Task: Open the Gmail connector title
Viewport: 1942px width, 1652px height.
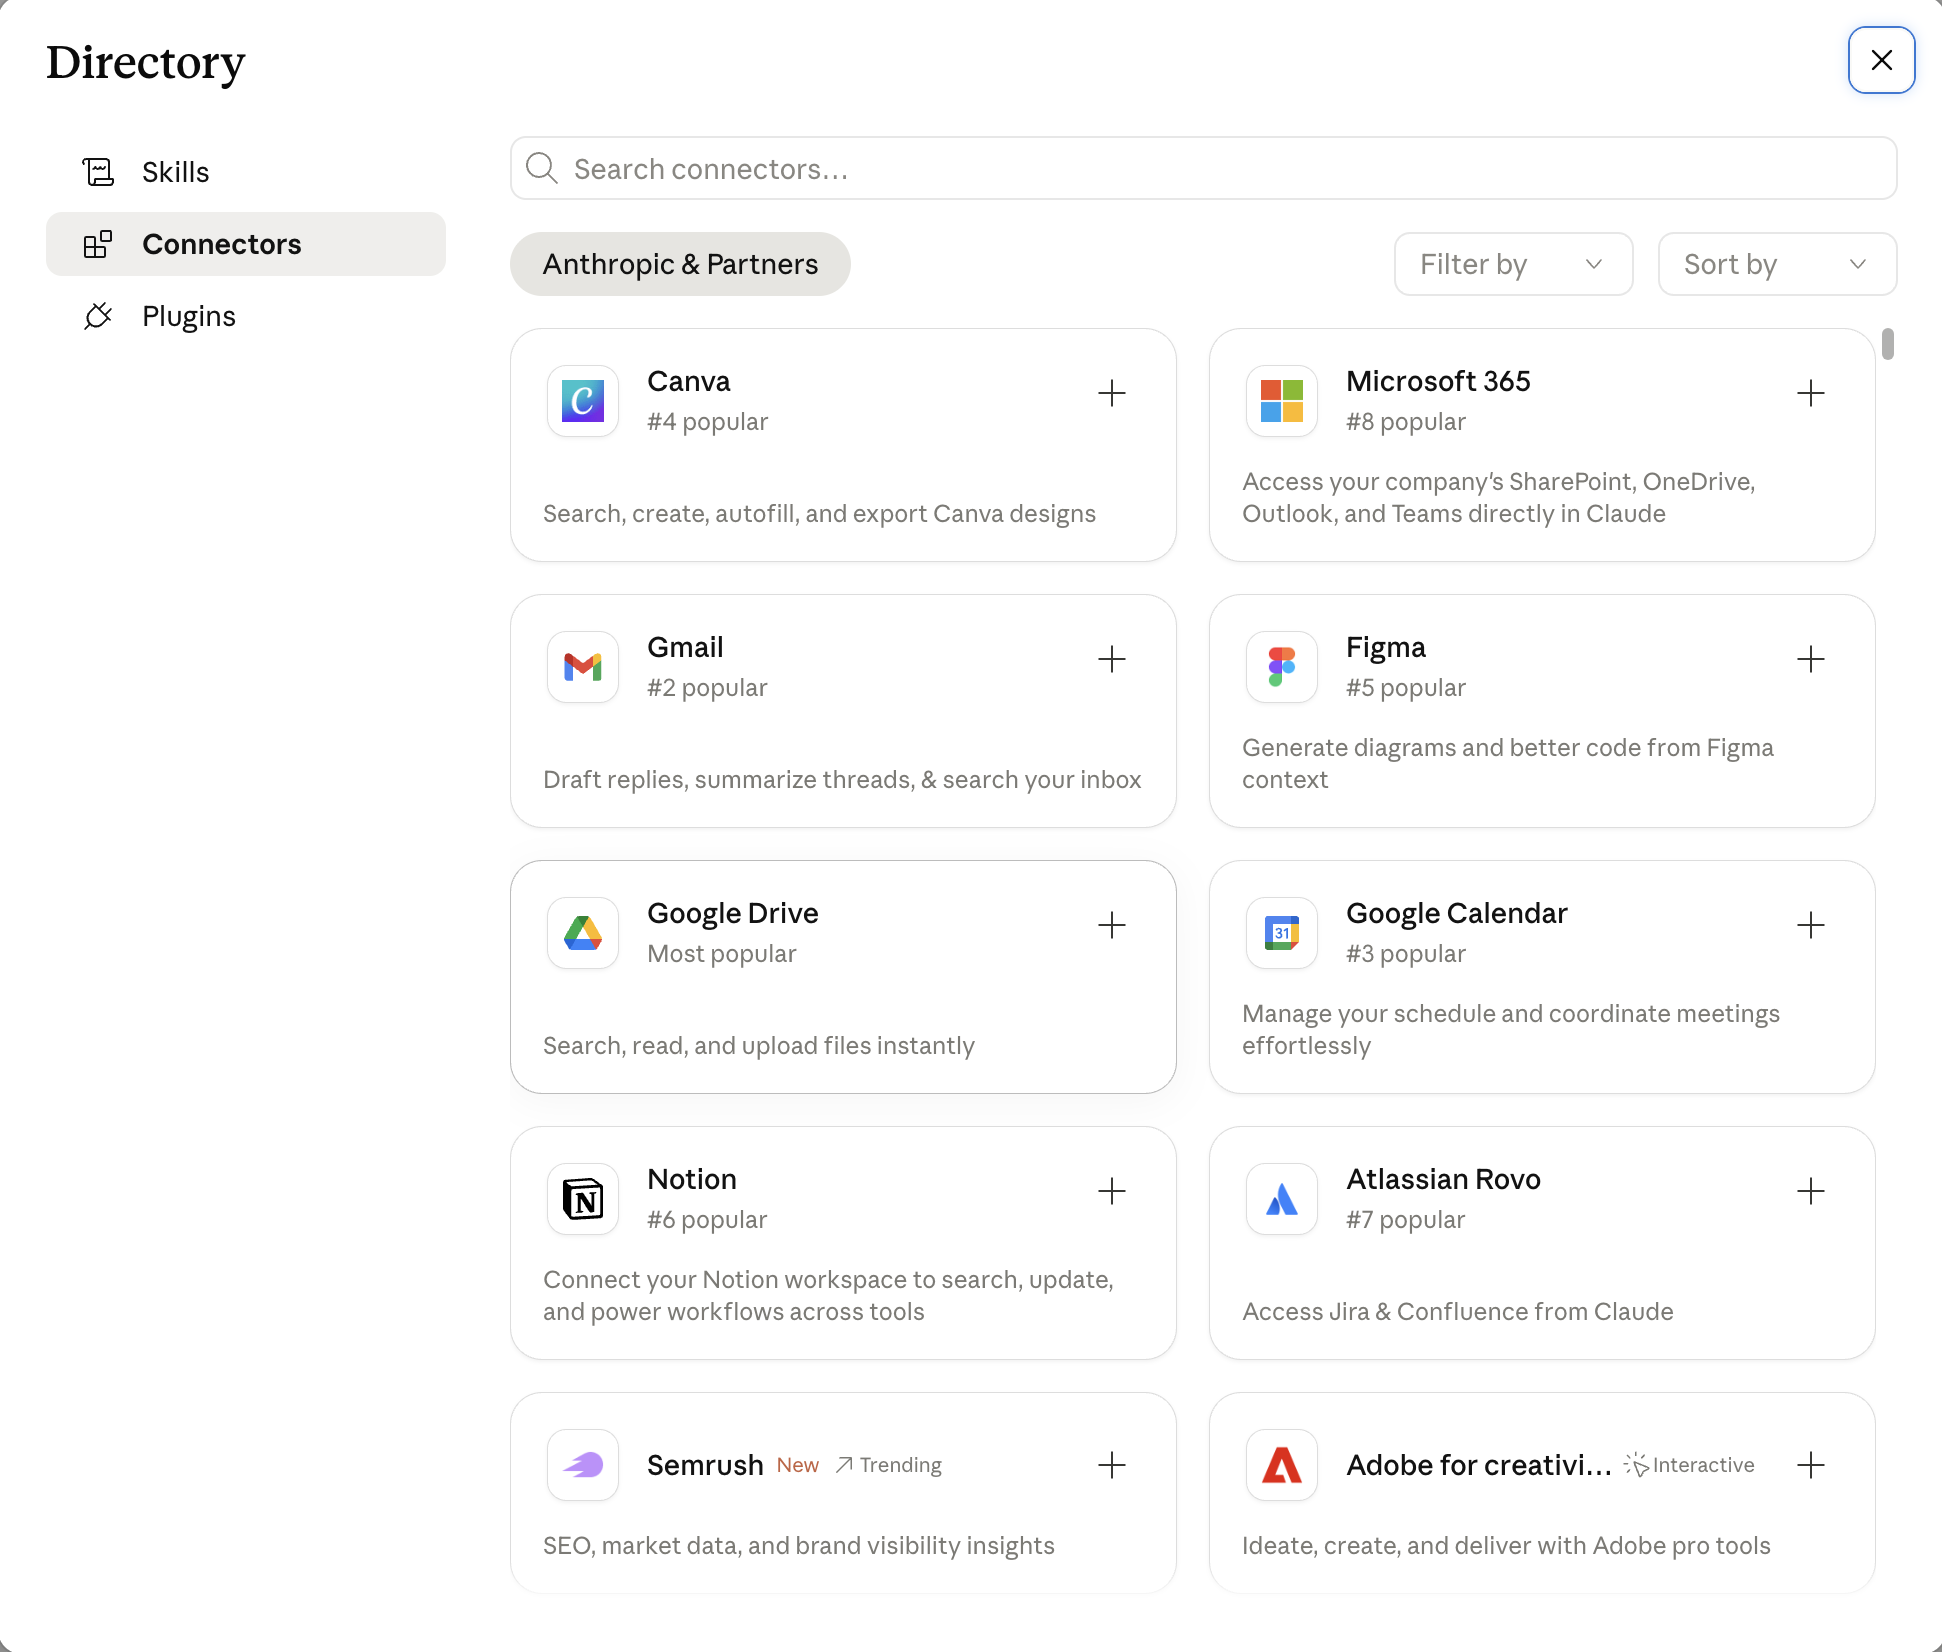Action: click(685, 647)
